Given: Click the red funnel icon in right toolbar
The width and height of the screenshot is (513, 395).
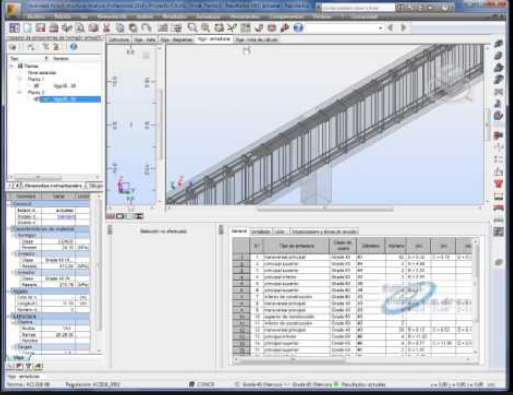Looking at the screenshot, I should click(498, 184).
